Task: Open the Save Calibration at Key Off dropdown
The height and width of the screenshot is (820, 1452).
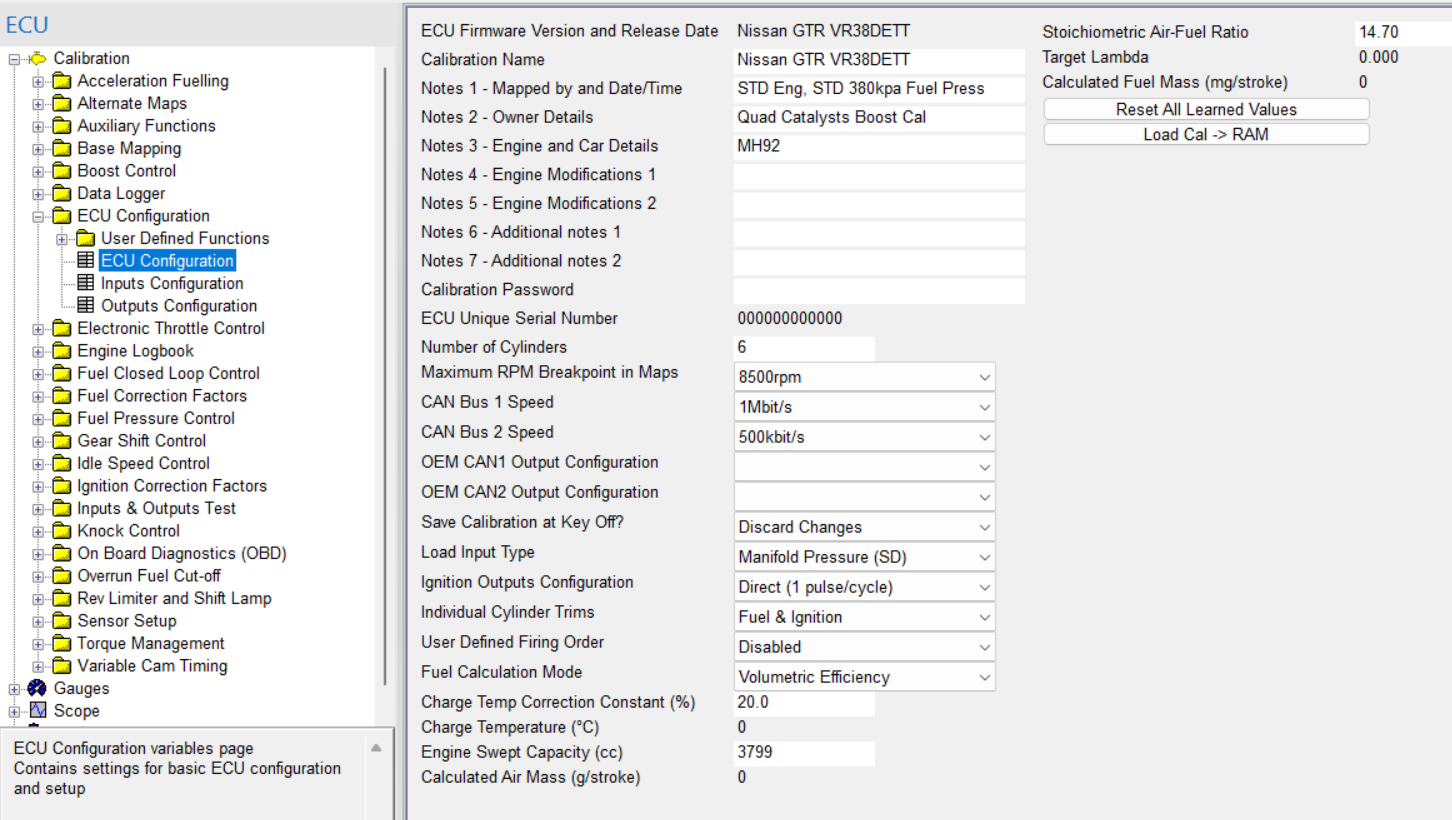Action: click(x=865, y=527)
